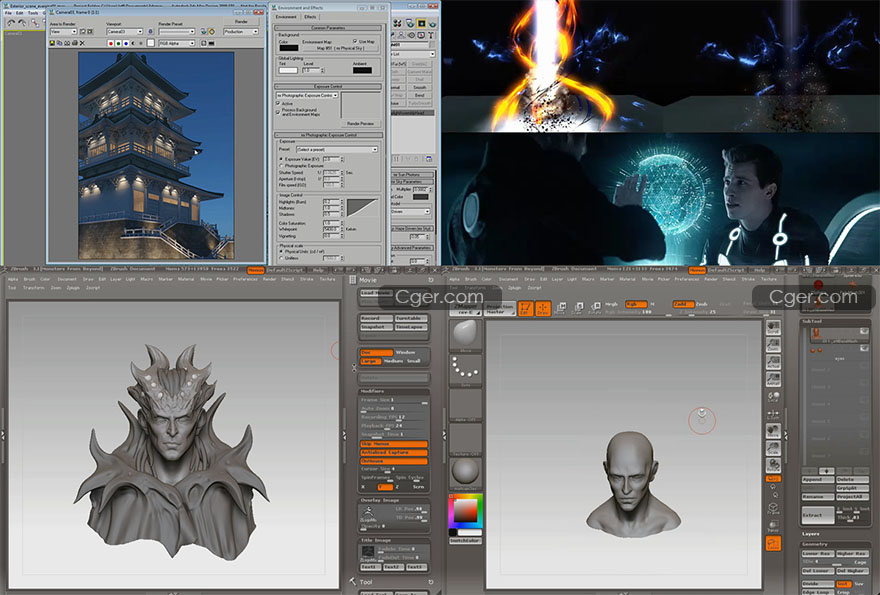The image size is (880, 595).
Task: Toggle the red channel button in render window
Action: point(111,43)
